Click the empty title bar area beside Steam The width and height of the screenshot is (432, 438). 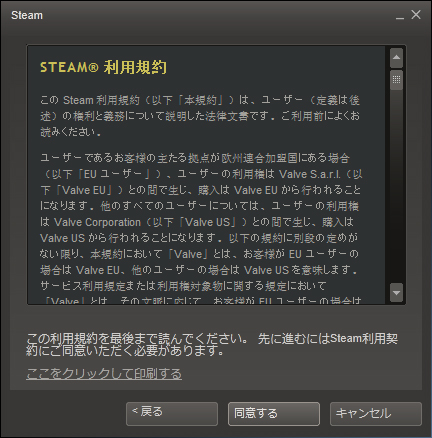217,15
